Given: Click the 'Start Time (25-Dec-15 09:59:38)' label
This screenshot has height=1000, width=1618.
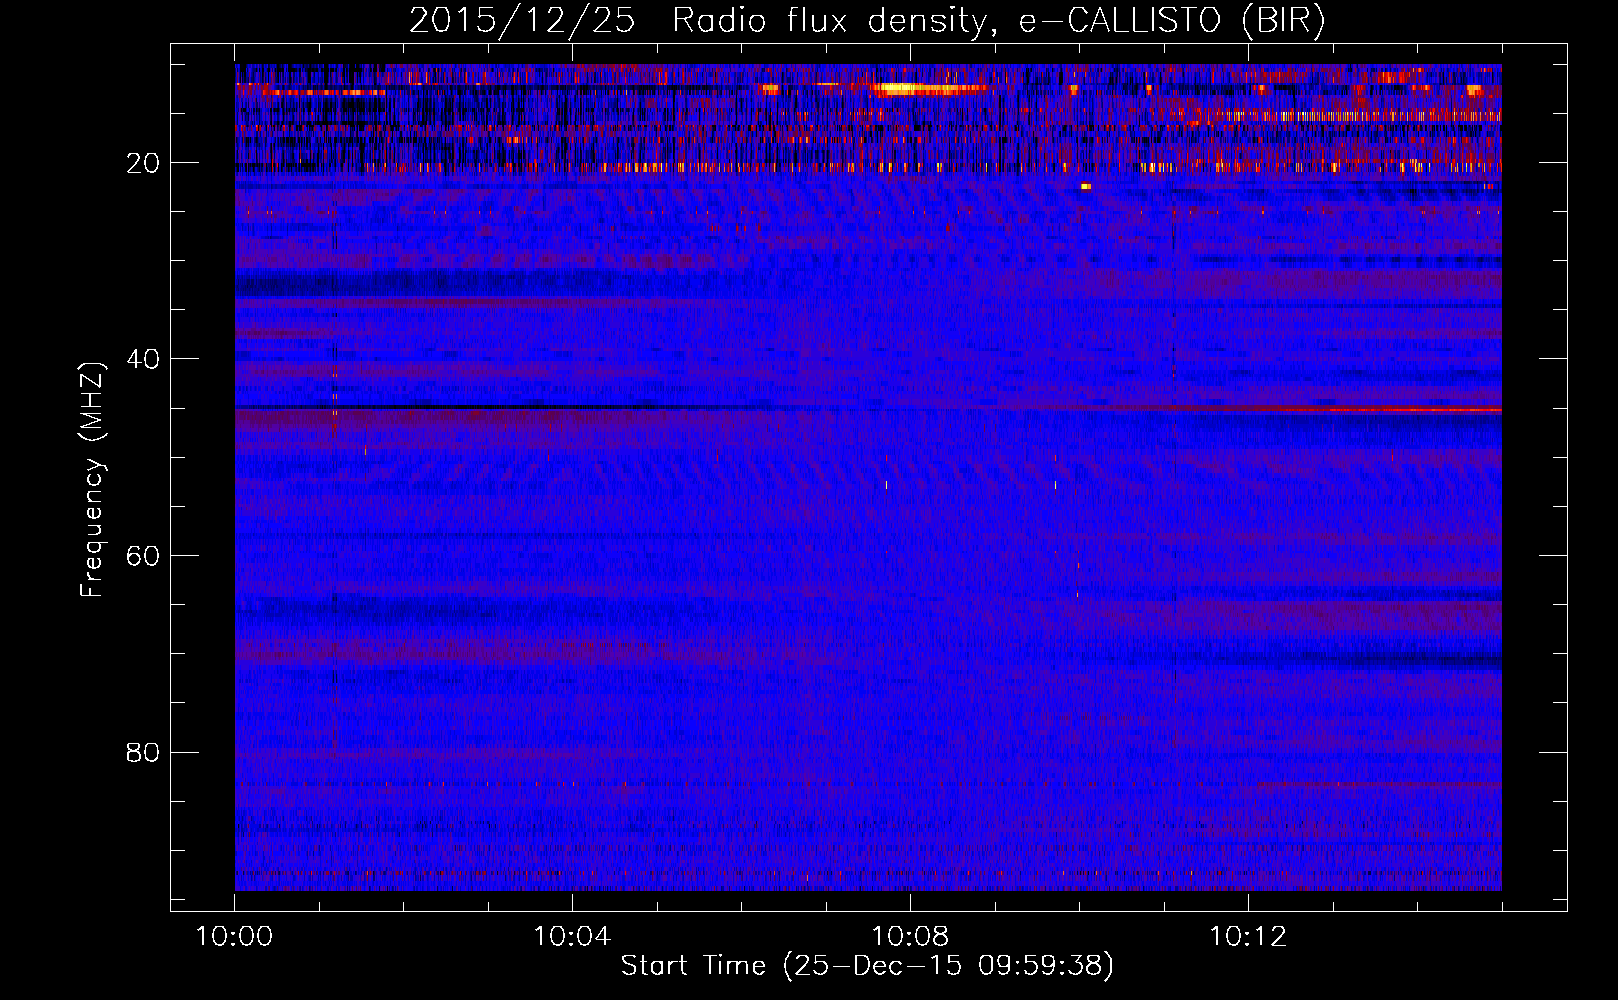Looking at the screenshot, I should click(x=867, y=966).
